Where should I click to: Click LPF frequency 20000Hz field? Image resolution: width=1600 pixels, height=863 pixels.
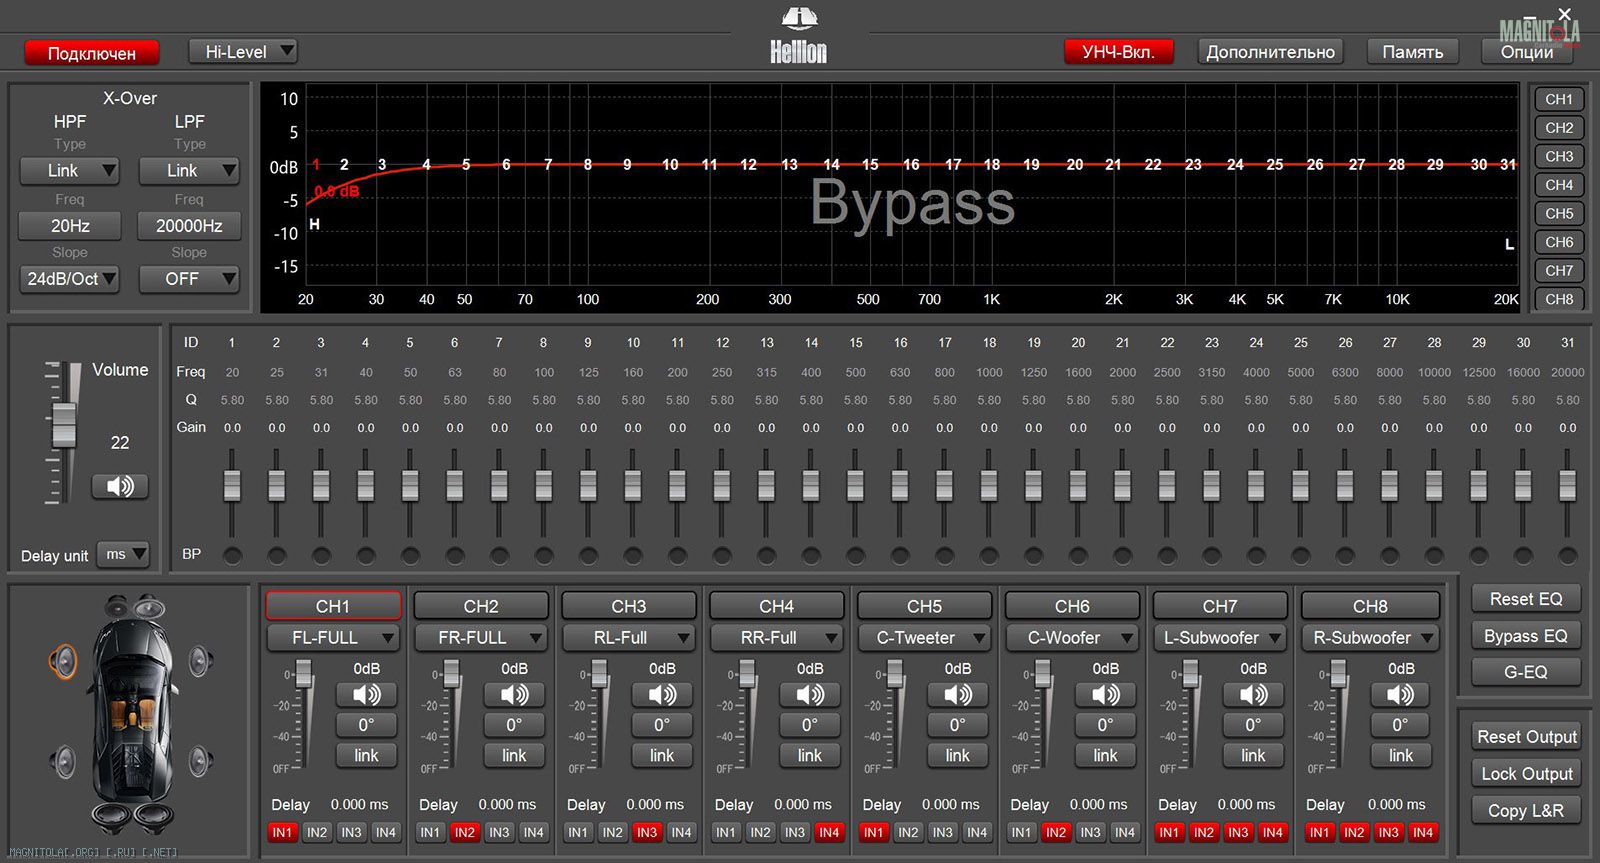coord(189,226)
